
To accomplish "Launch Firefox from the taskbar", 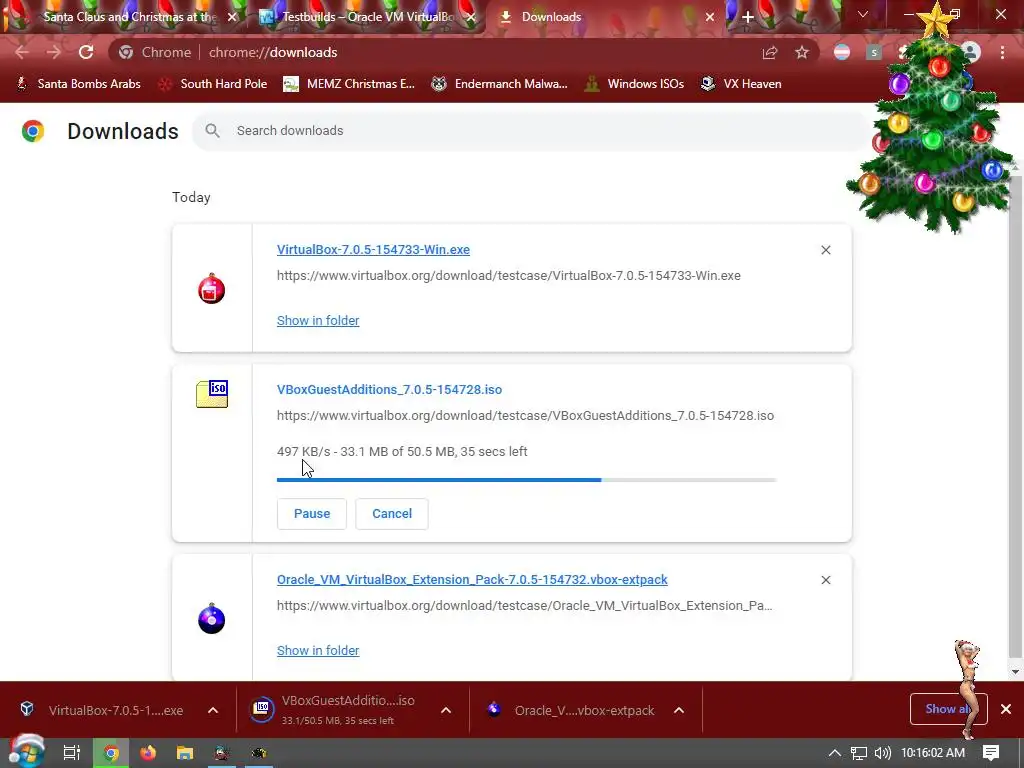I will tap(148, 753).
